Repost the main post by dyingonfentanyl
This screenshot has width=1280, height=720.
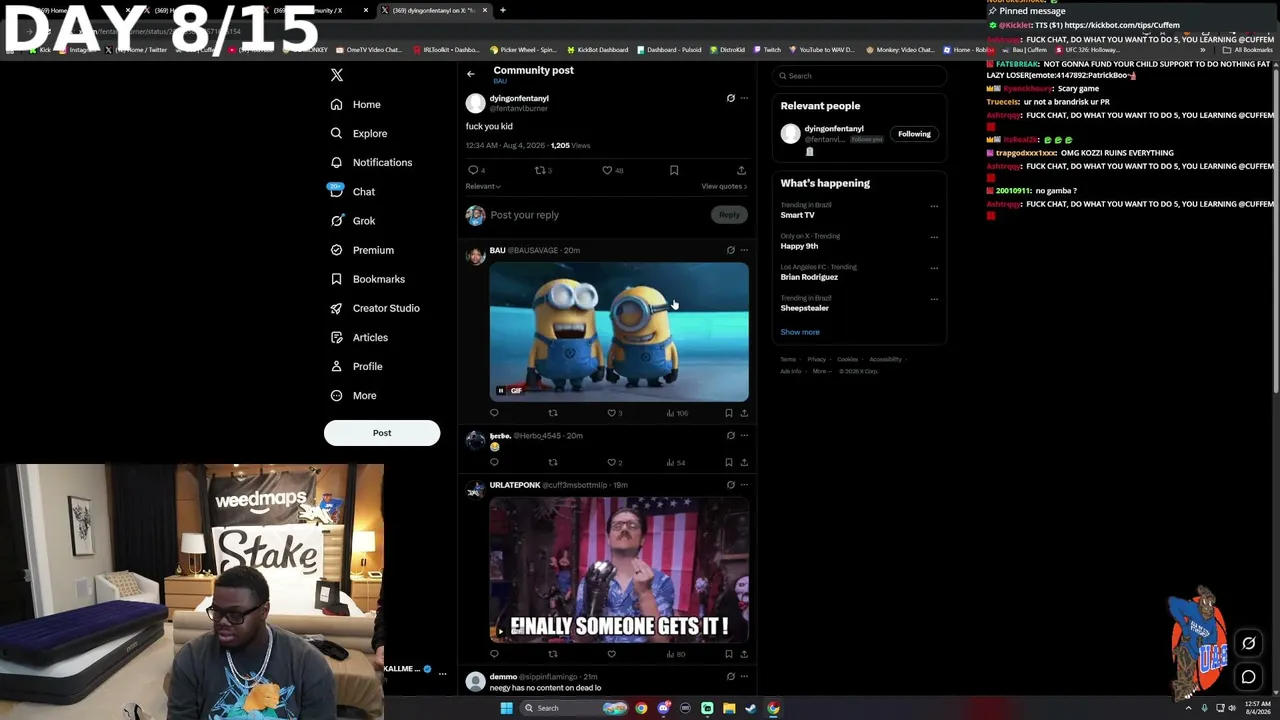[540, 170]
